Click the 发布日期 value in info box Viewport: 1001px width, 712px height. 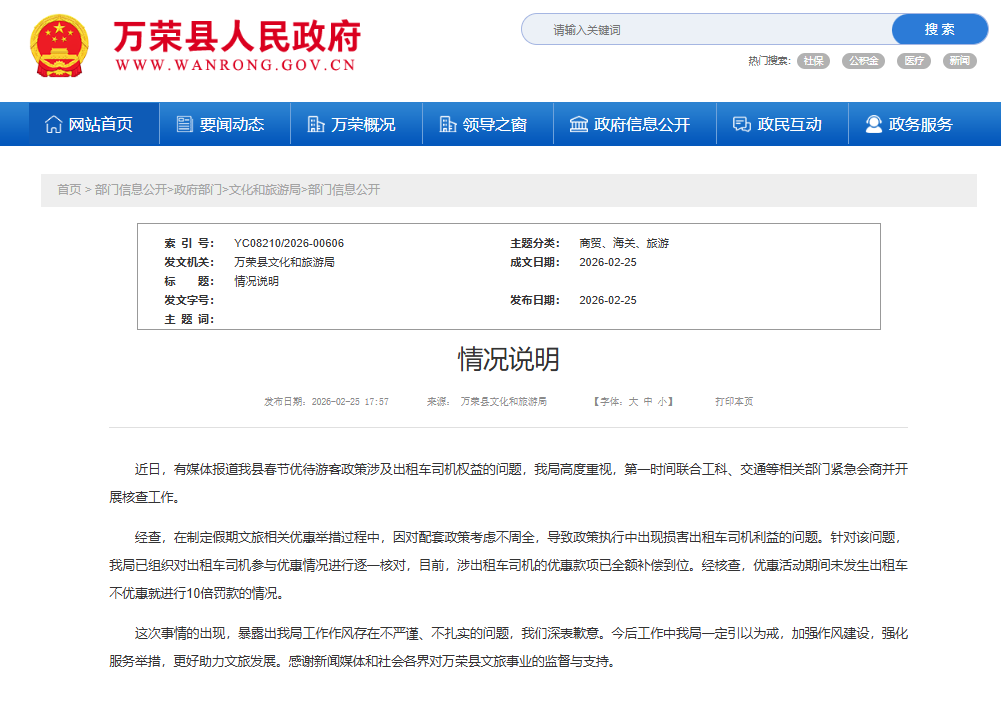608,300
